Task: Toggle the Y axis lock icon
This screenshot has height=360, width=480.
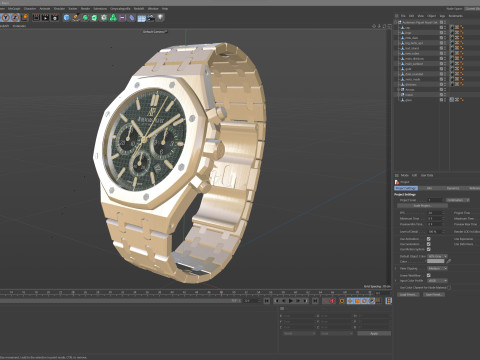Action: pos(6,17)
